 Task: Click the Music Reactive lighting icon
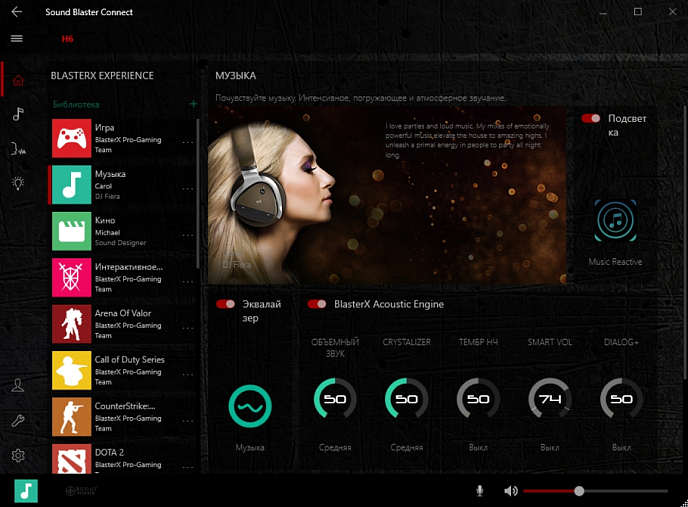point(615,221)
